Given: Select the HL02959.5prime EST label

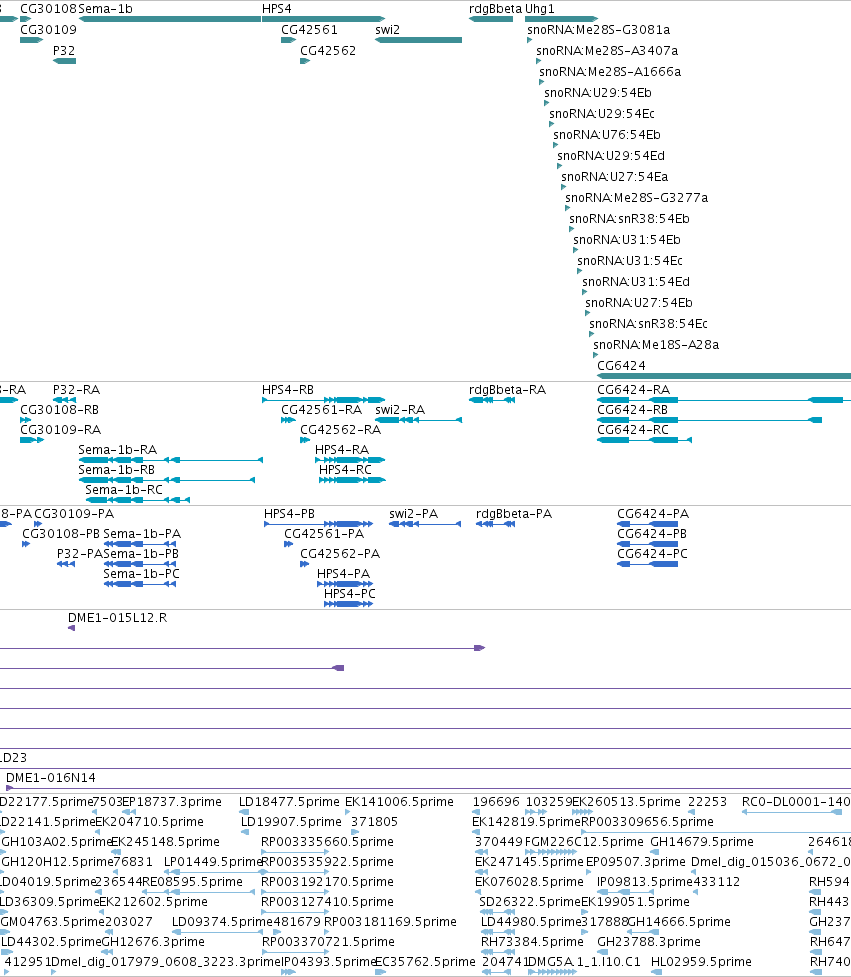Looking at the screenshot, I should 701,961.
